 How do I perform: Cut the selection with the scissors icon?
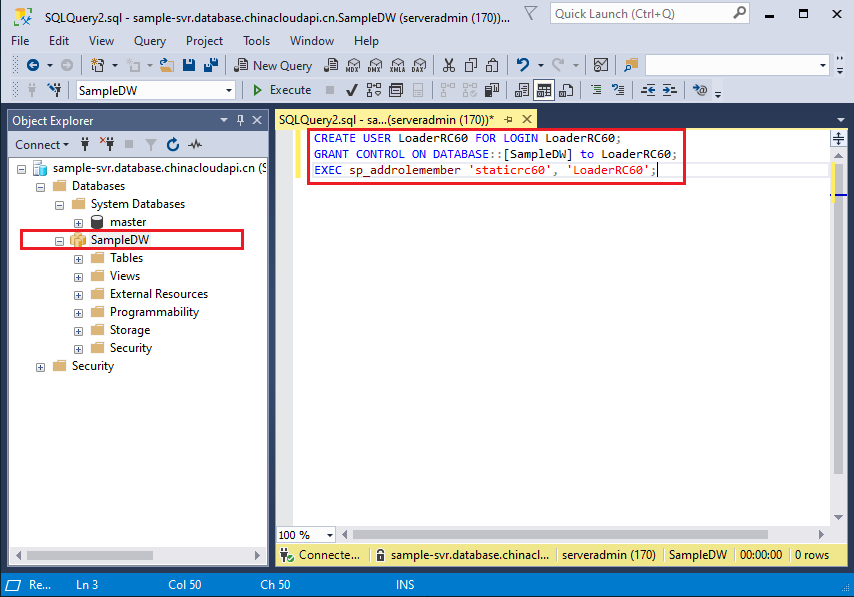448,65
